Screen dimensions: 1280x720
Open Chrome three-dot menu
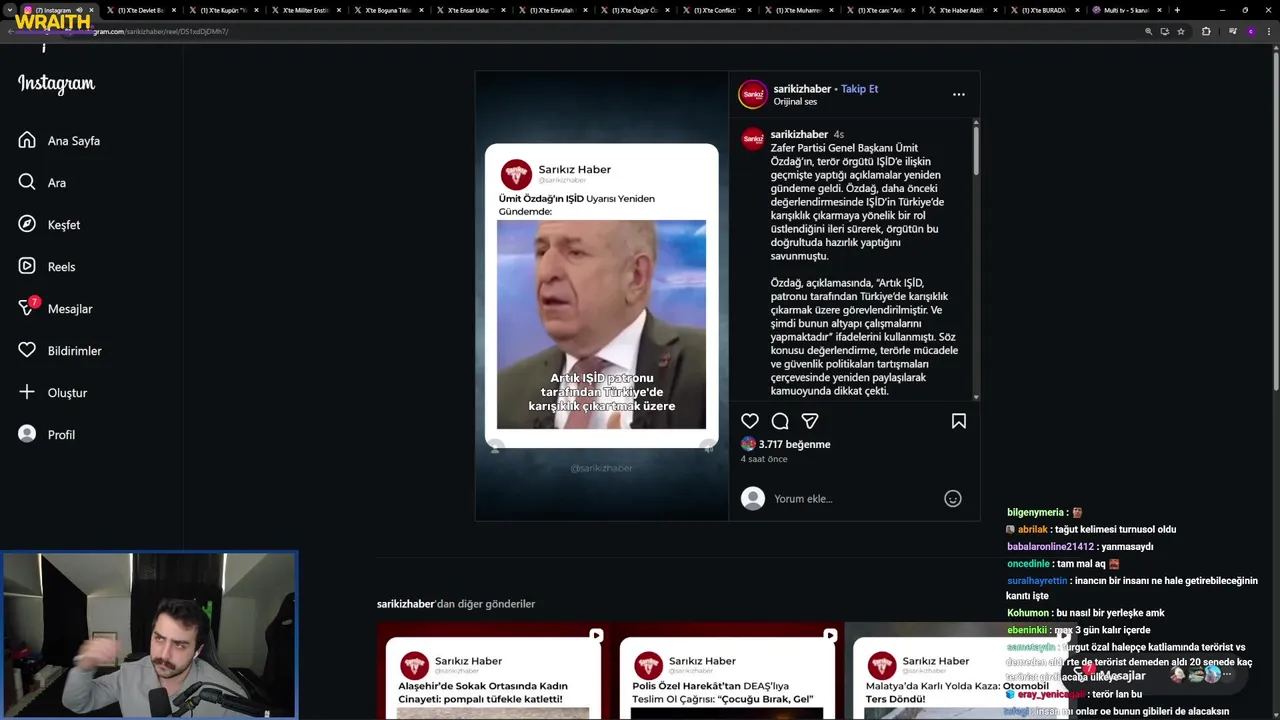click(x=1267, y=31)
